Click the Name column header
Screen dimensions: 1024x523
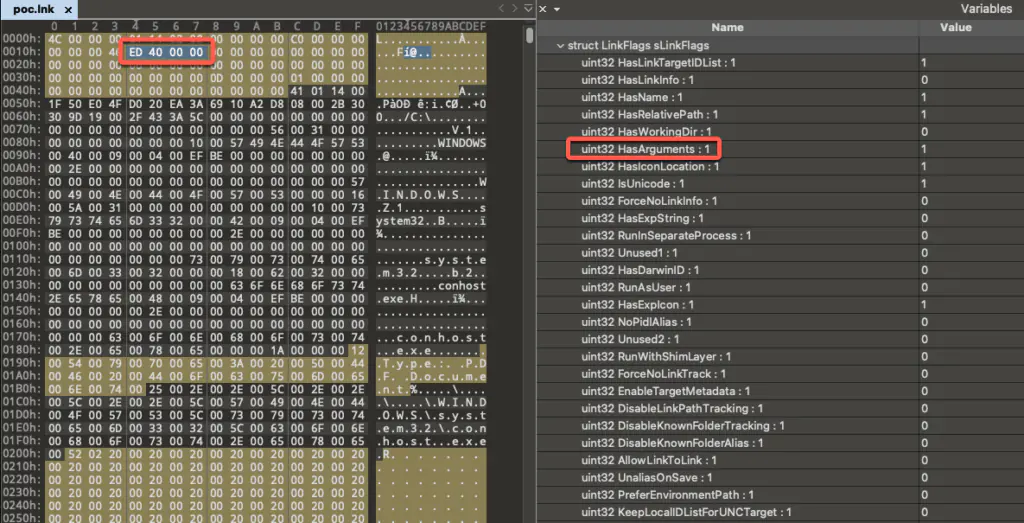click(727, 27)
